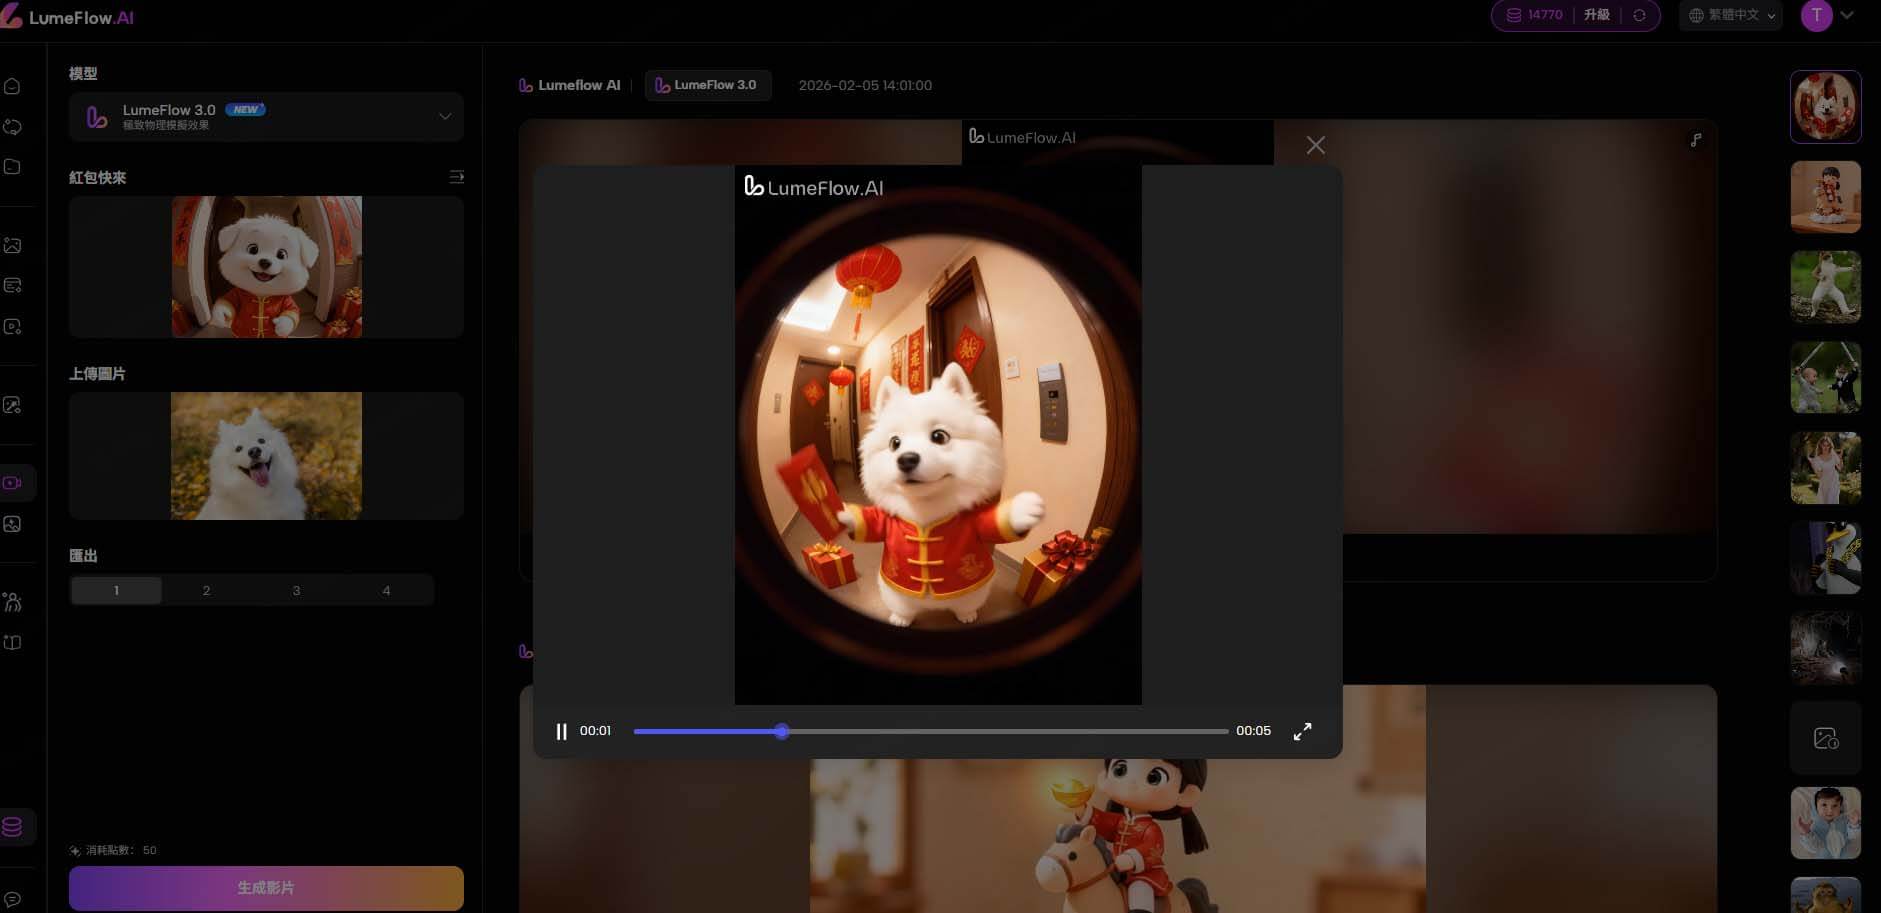Viewport: 1881px width, 913px height.
Task: Click the music note icon on video
Action: pos(1696,140)
